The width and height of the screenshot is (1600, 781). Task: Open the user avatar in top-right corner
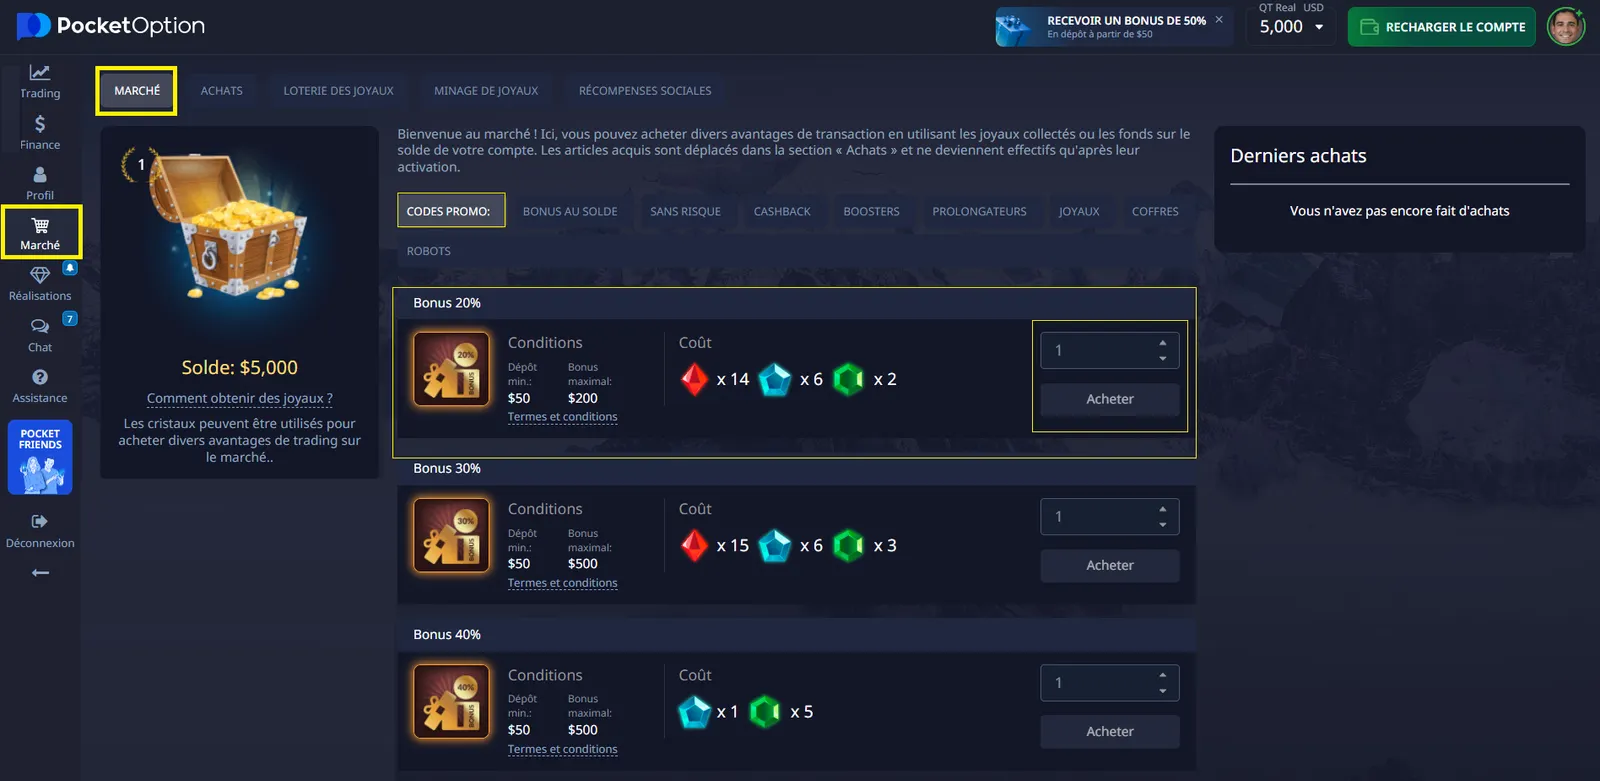(1565, 27)
